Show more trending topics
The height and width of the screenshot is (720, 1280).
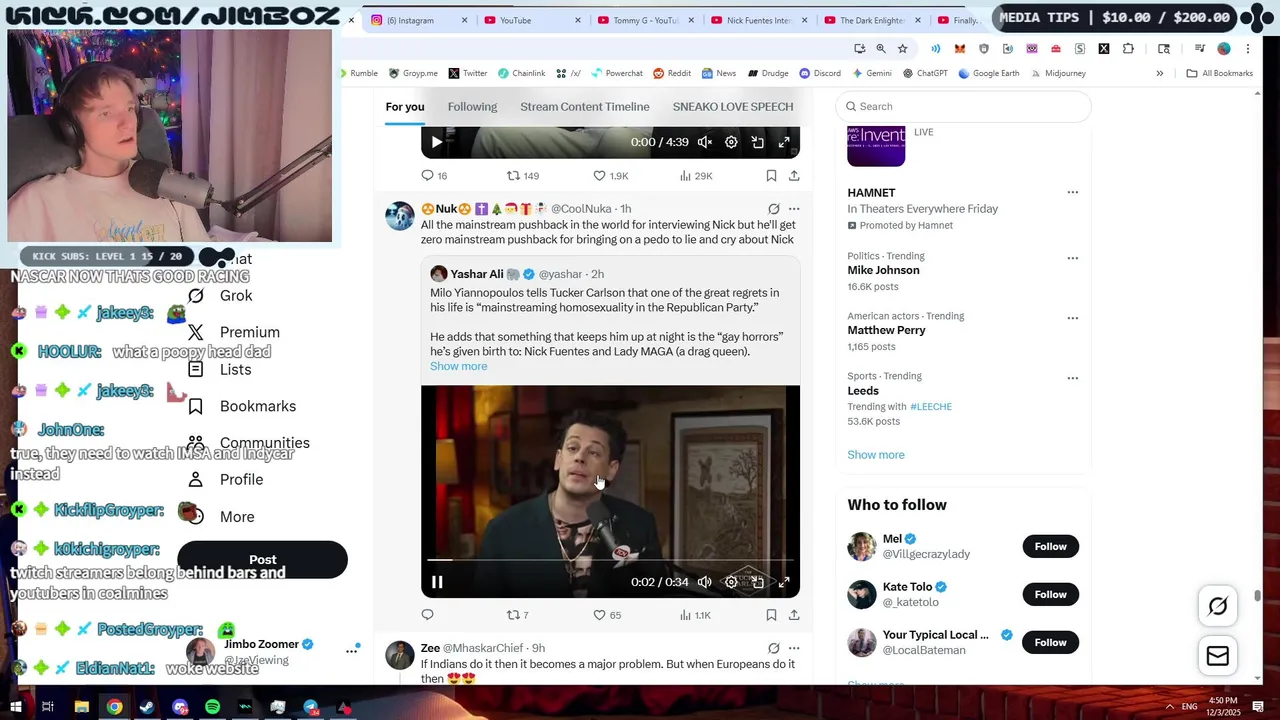click(x=875, y=455)
